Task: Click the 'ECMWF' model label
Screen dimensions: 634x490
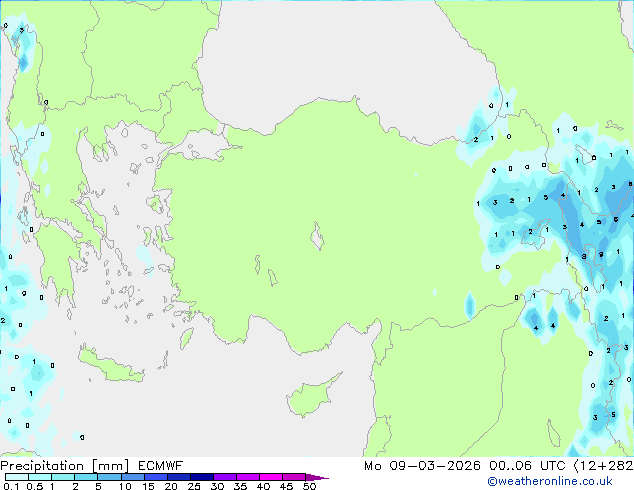Action: [x=161, y=466]
